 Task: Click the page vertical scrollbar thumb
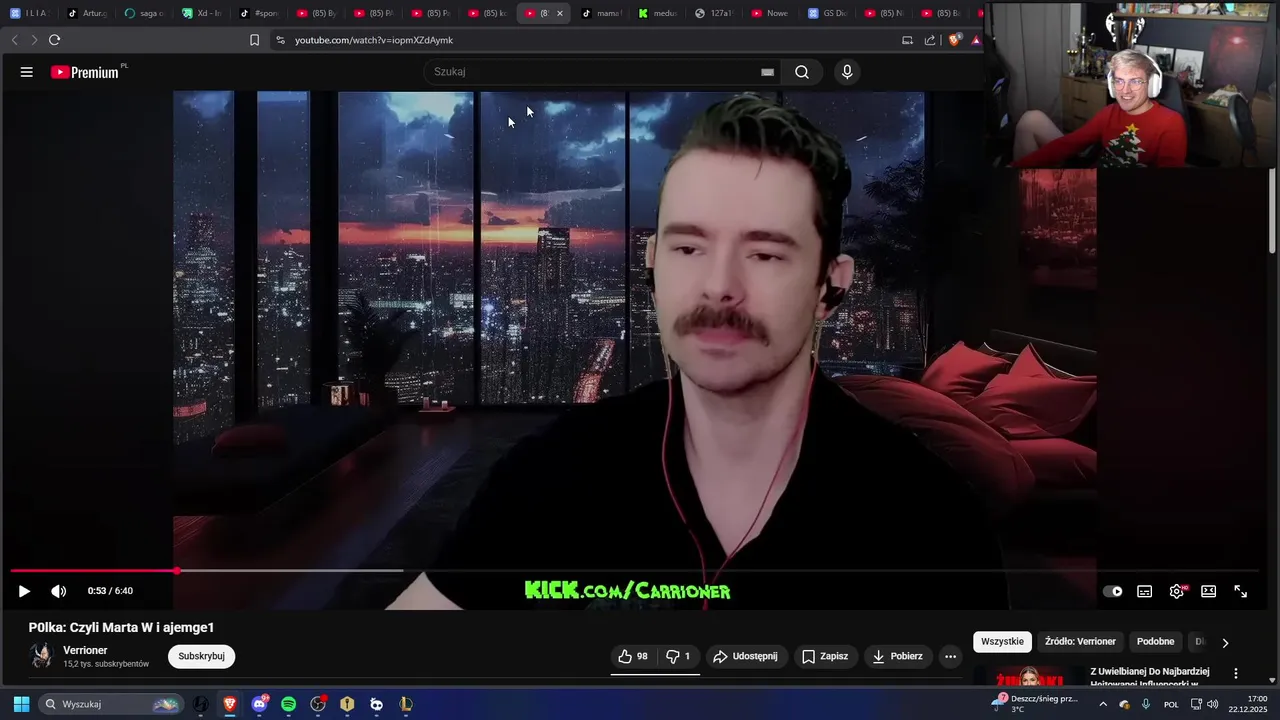coord(1272,210)
